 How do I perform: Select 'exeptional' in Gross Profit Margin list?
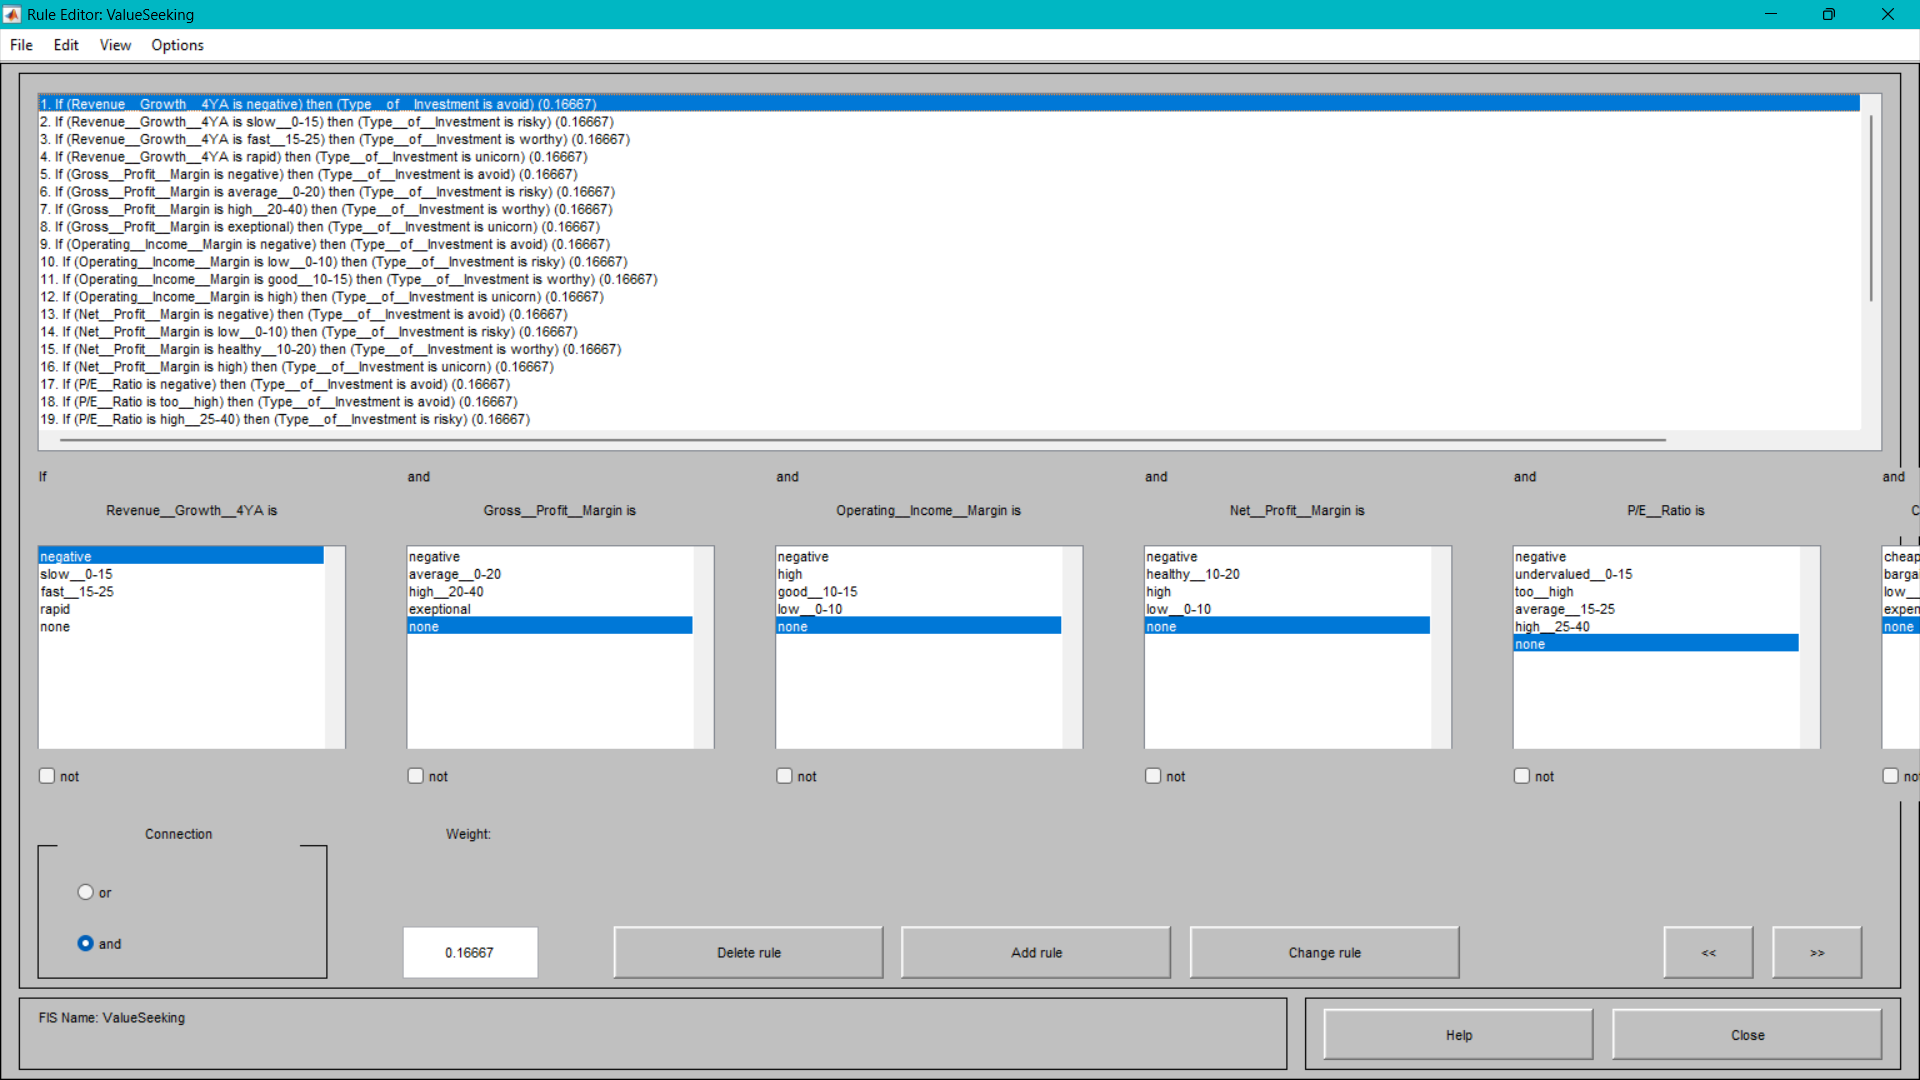tap(440, 609)
